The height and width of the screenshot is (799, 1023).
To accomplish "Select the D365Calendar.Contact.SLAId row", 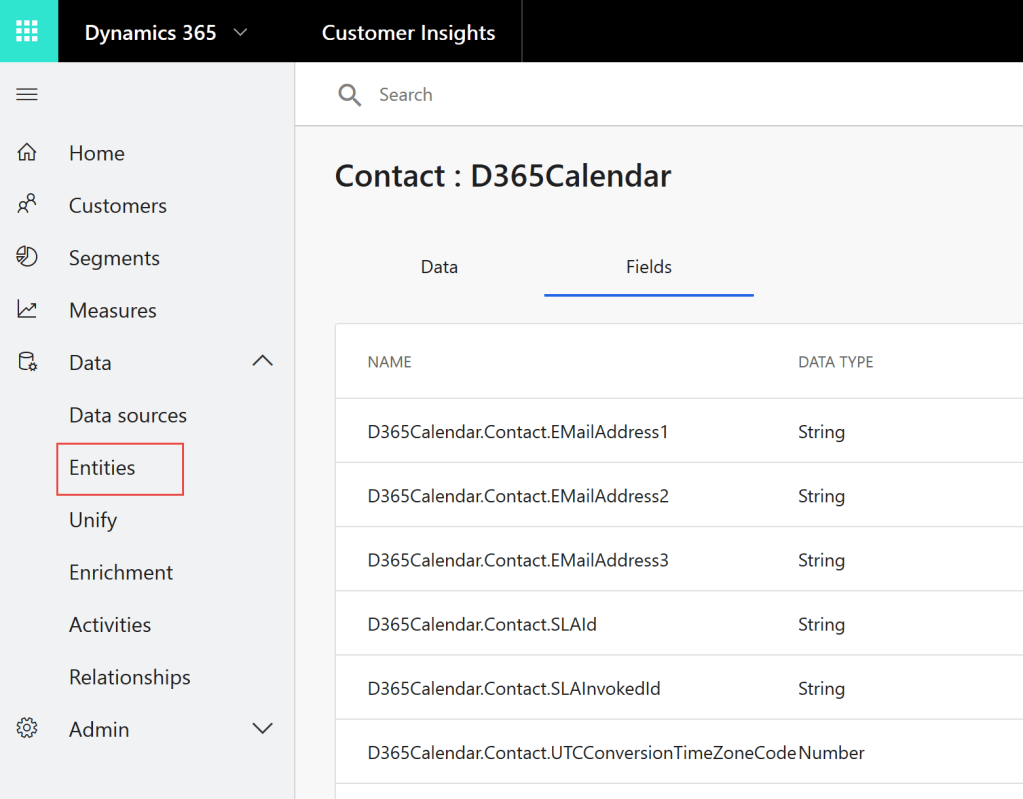I will click(482, 625).
